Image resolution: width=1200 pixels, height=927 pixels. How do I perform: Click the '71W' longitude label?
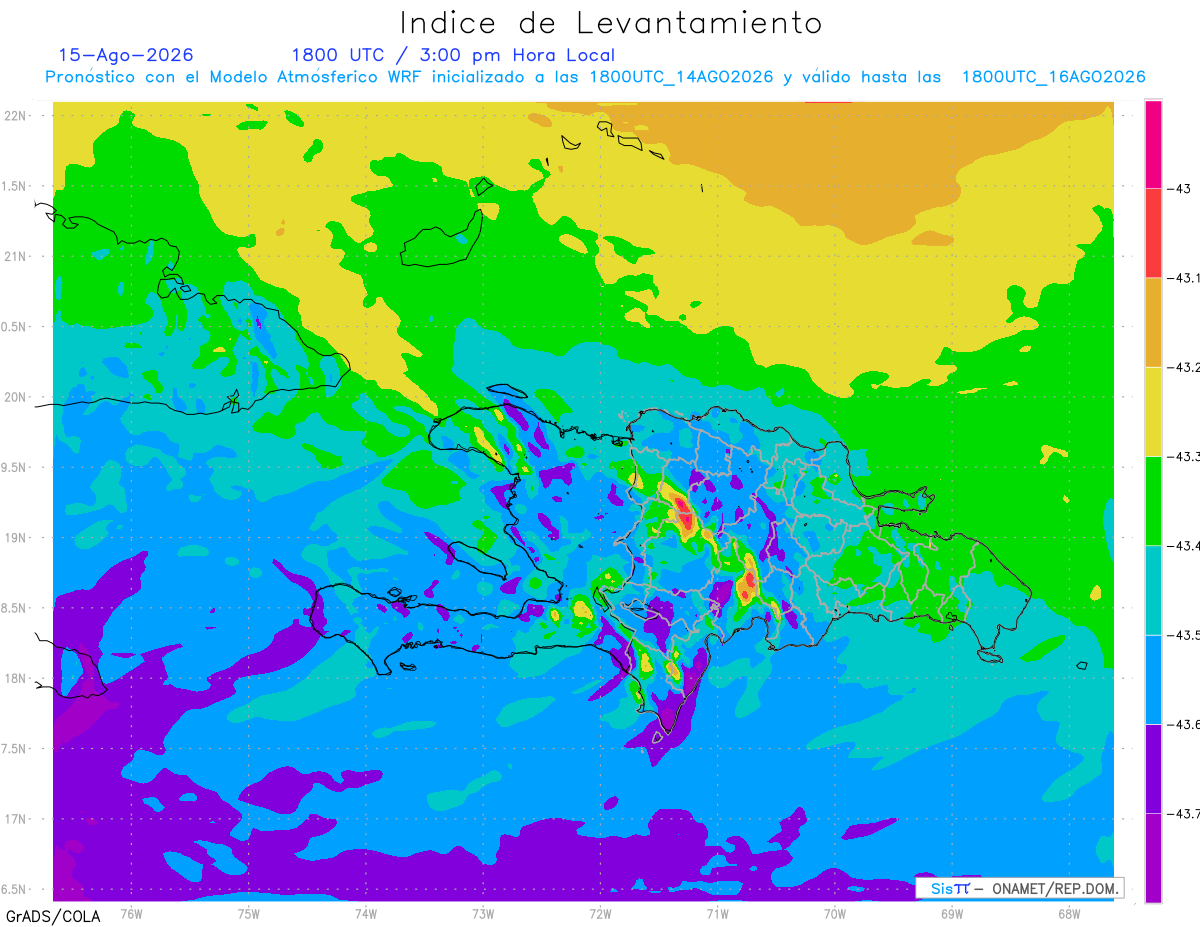coord(717,913)
